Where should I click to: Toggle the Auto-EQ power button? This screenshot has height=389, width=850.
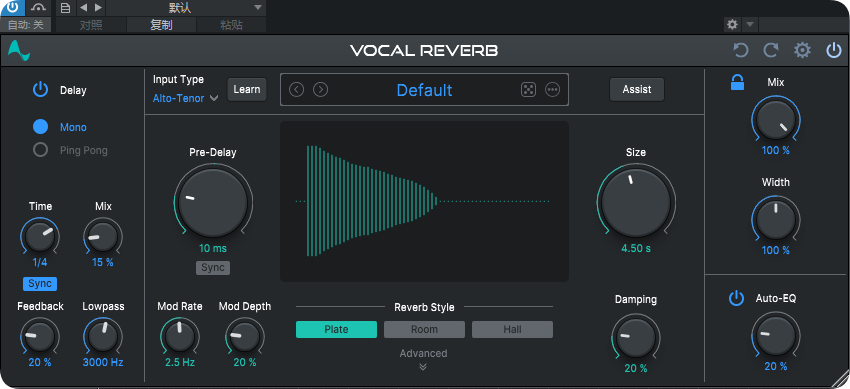736,298
